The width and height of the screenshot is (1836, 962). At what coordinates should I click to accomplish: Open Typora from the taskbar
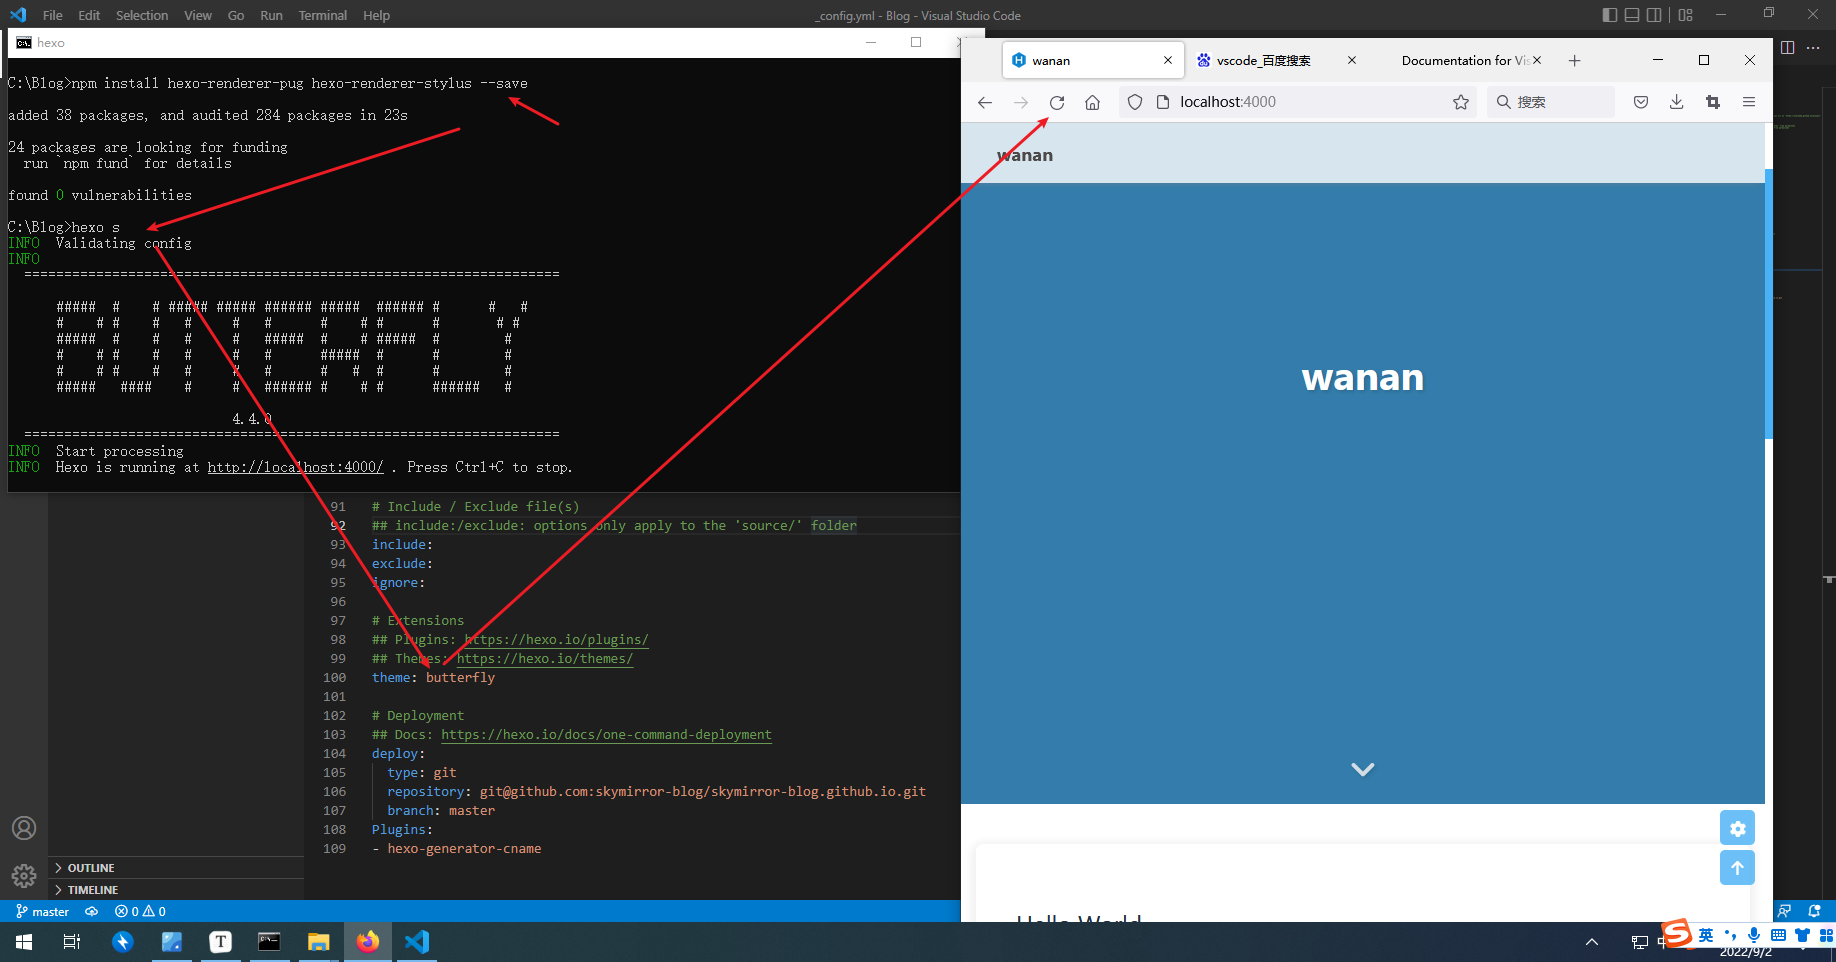[x=221, y=941]
